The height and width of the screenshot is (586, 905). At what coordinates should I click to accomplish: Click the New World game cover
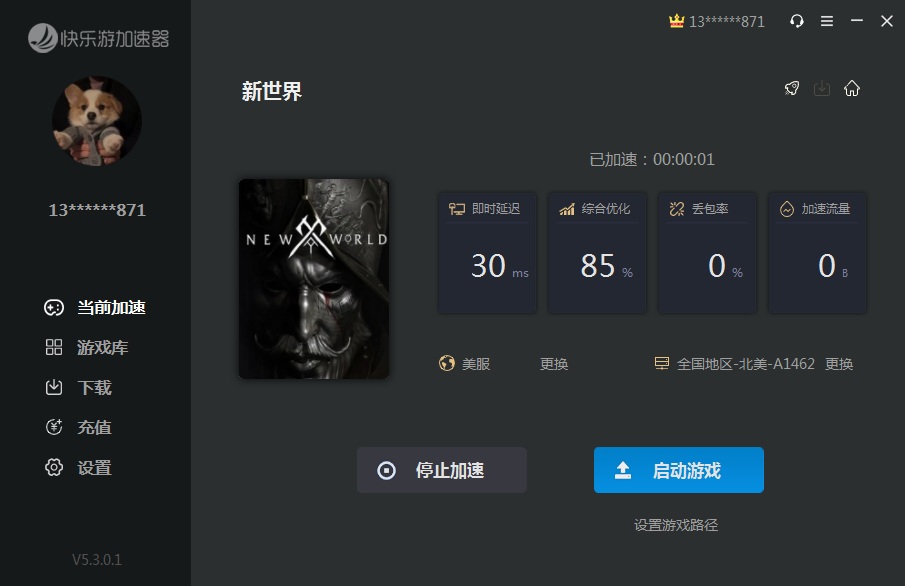[314, 279]
